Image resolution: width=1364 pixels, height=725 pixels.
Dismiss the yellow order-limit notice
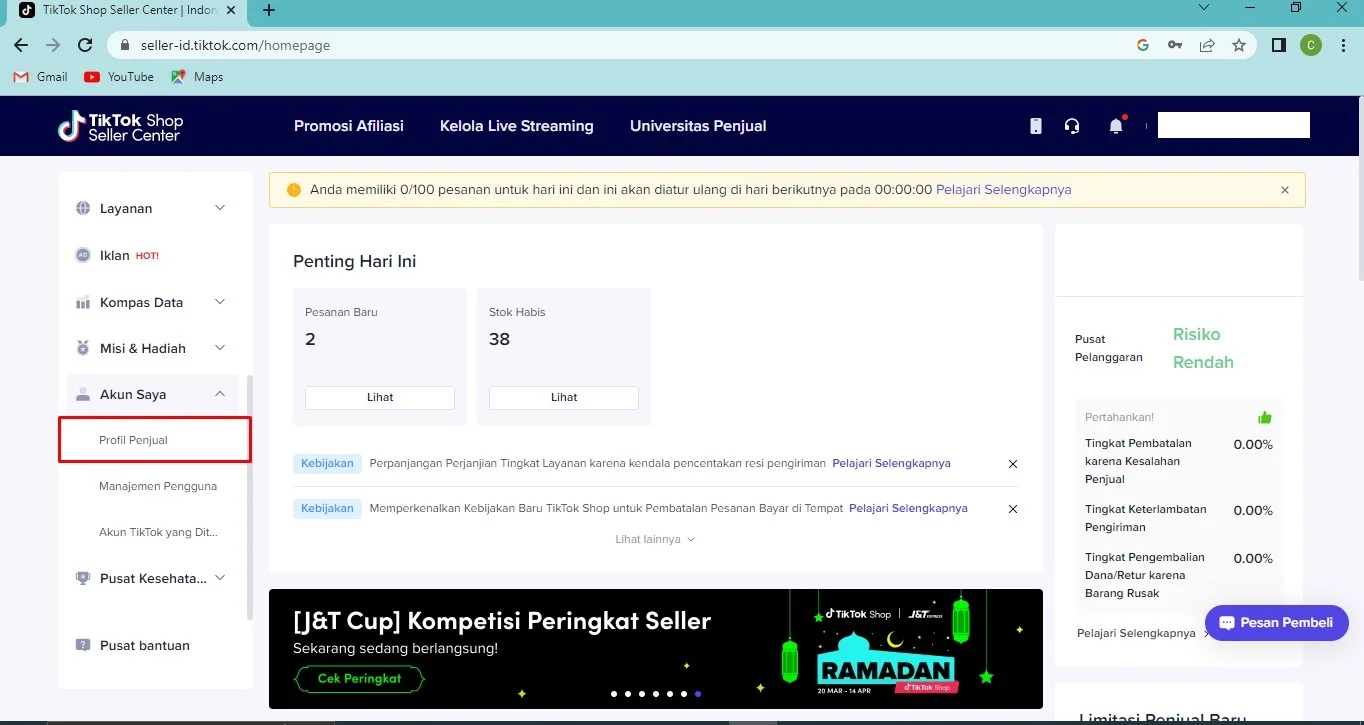[x=1285, y=190]
